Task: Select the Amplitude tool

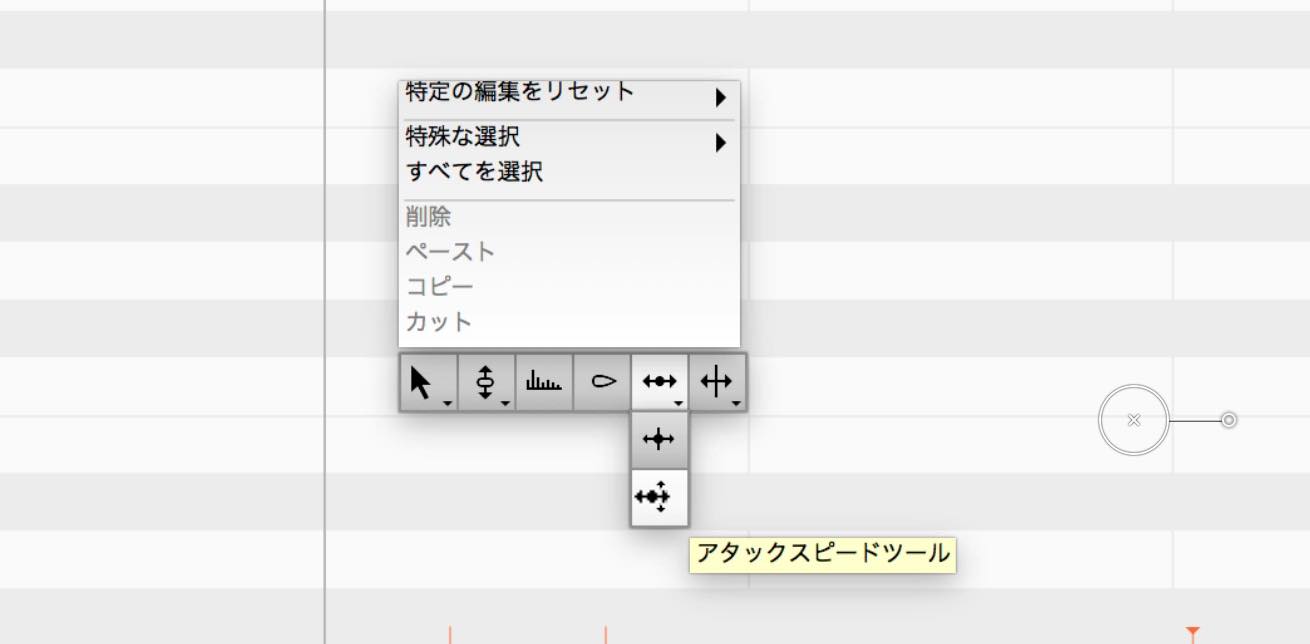Action: coord(602,382)
